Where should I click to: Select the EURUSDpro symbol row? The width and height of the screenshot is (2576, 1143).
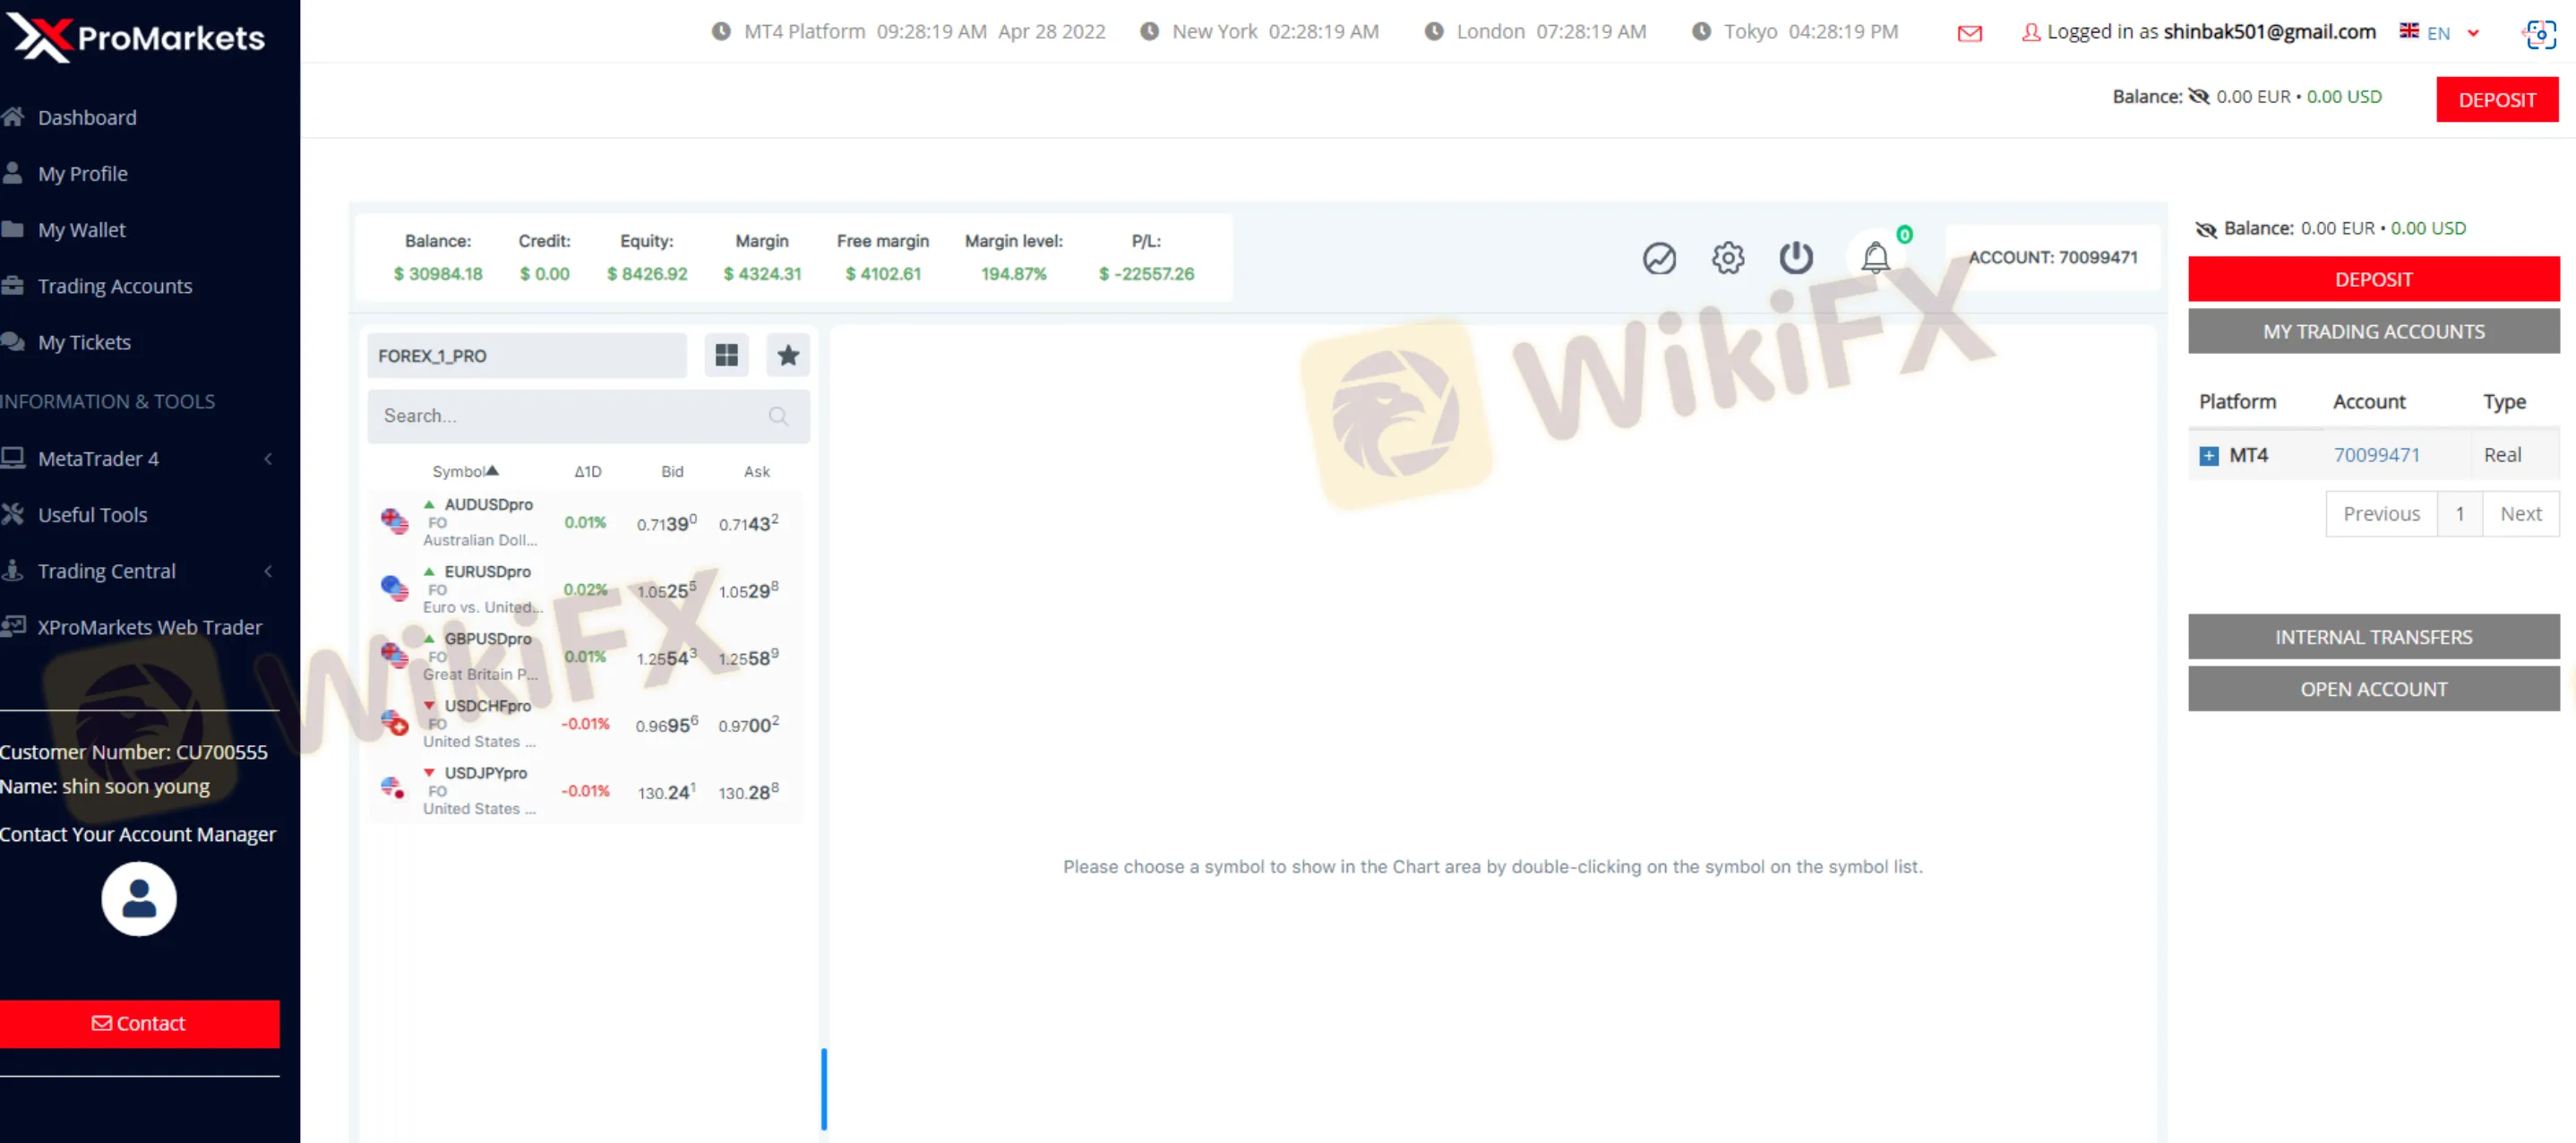click(585, 589)
